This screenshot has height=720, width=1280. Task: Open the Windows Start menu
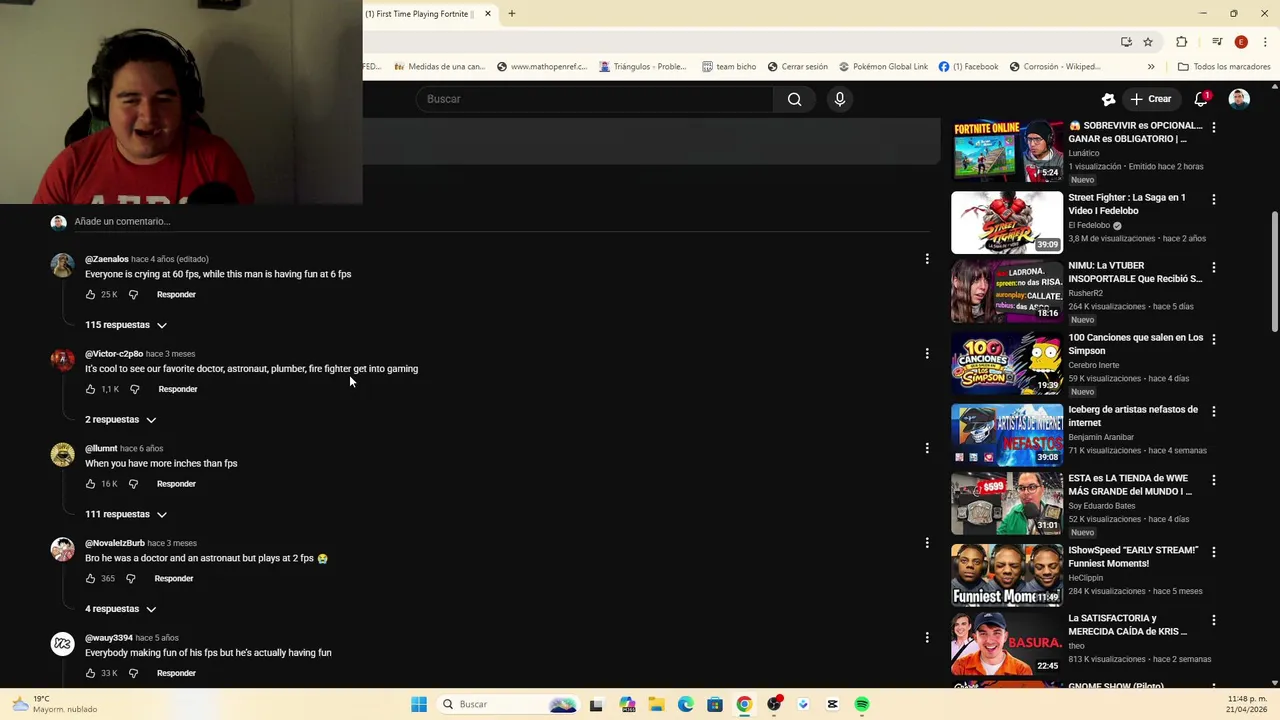[x=419, y=704]
